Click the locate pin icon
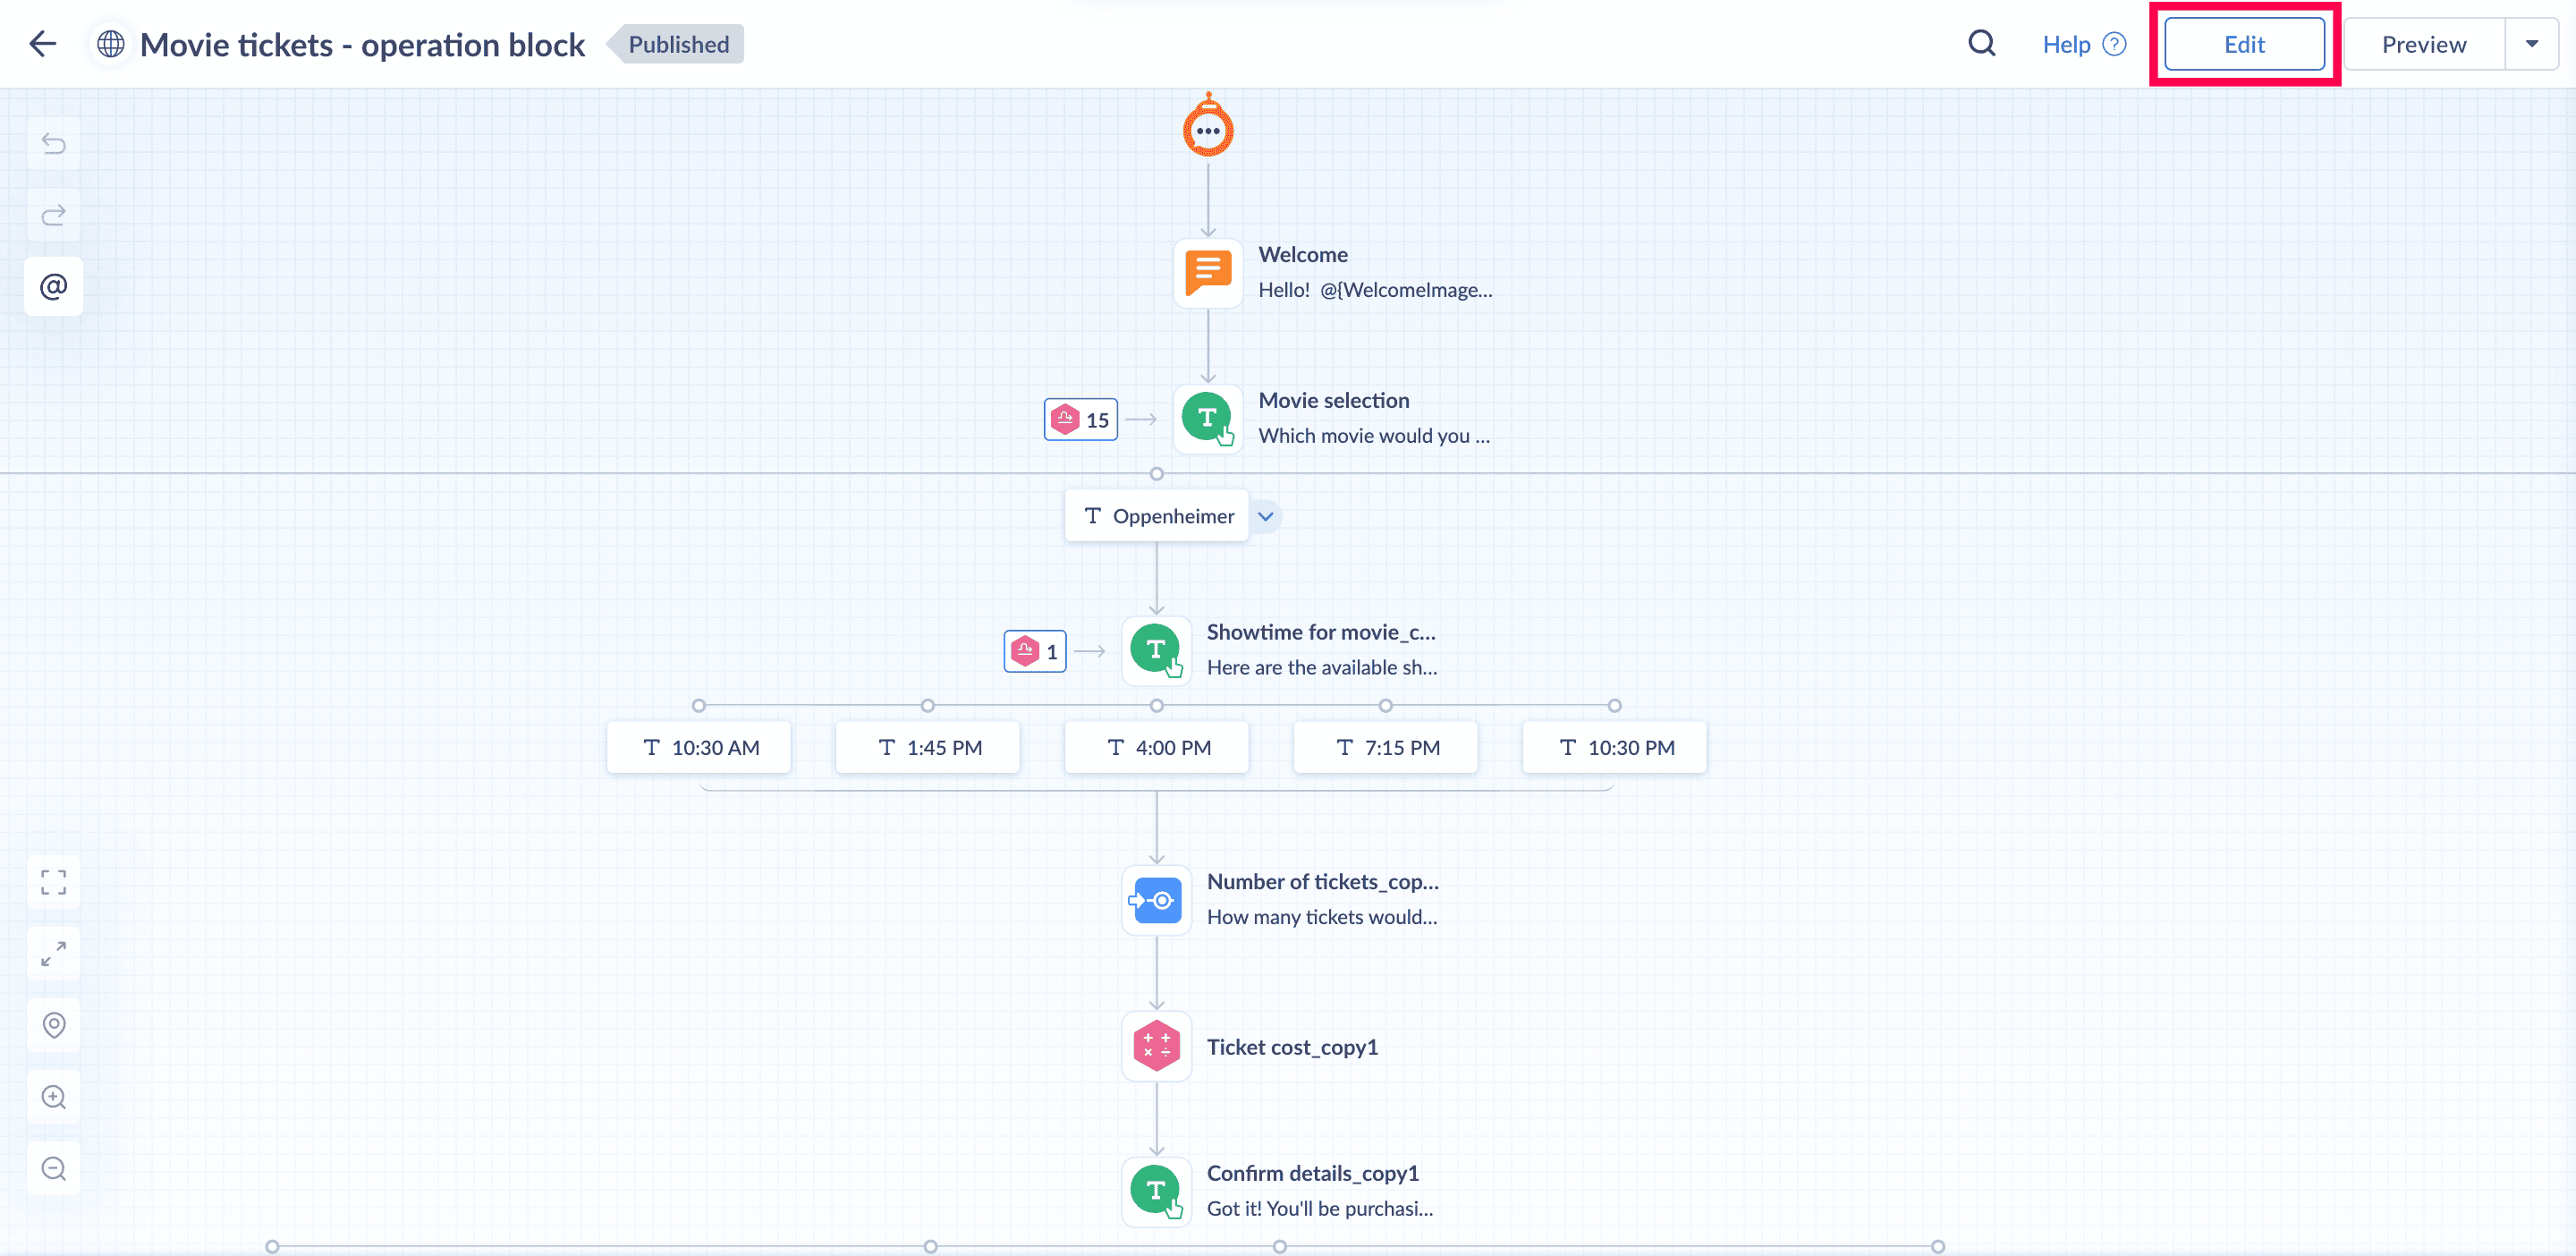The width and height of the screenshot is (2576, 1256). [54, 1025]
